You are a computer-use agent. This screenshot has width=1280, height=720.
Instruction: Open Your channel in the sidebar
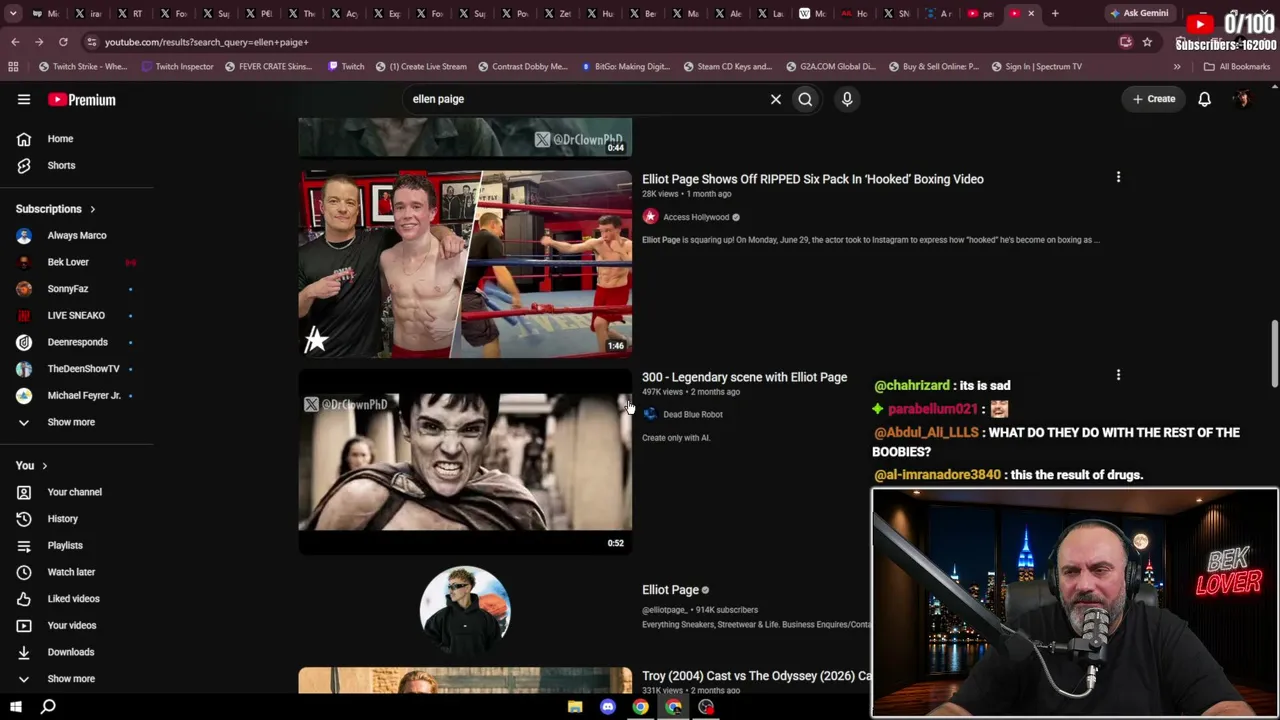click(x=76, y=492)
